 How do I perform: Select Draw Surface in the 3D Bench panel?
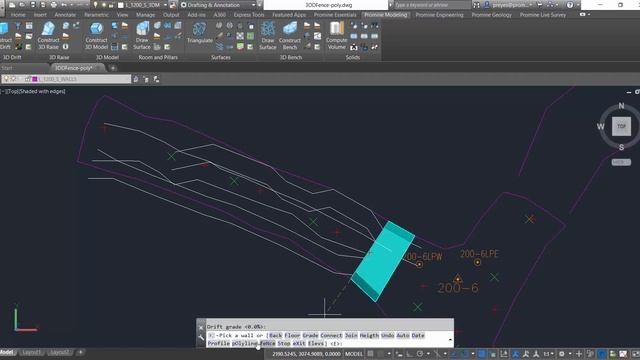click(268, 36)
